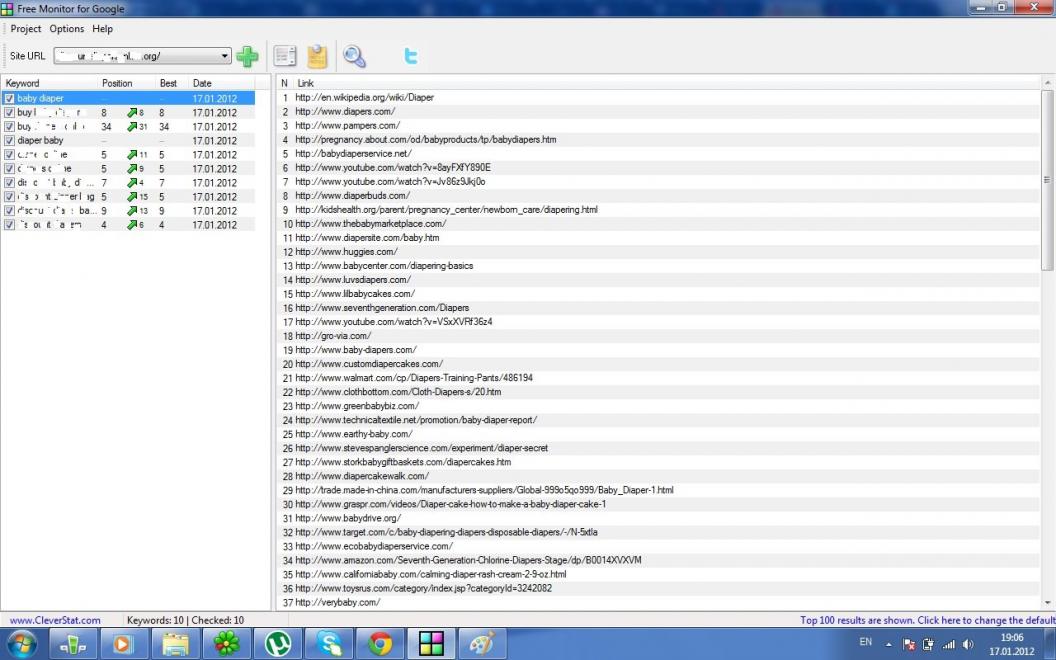Screen dimensions: 1056x660
Task: Open the Help menu
Action: pyautogui.click(x=102, y=29)
